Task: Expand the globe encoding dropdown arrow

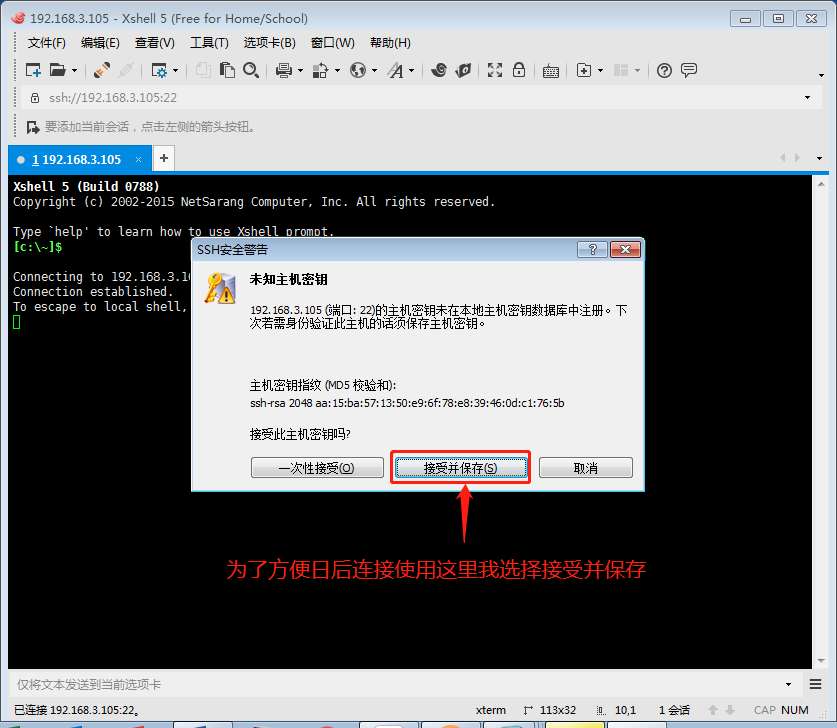Action: [x=374, y=70]
